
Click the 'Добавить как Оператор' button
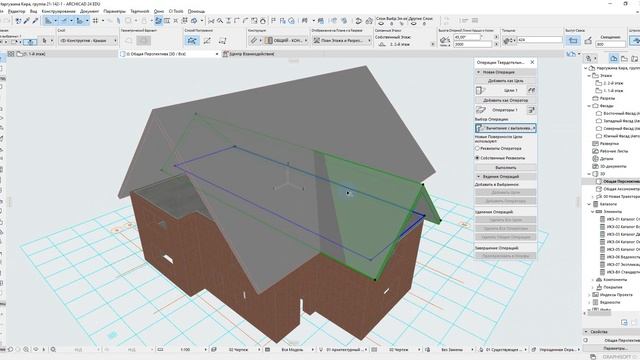[505, 100]
